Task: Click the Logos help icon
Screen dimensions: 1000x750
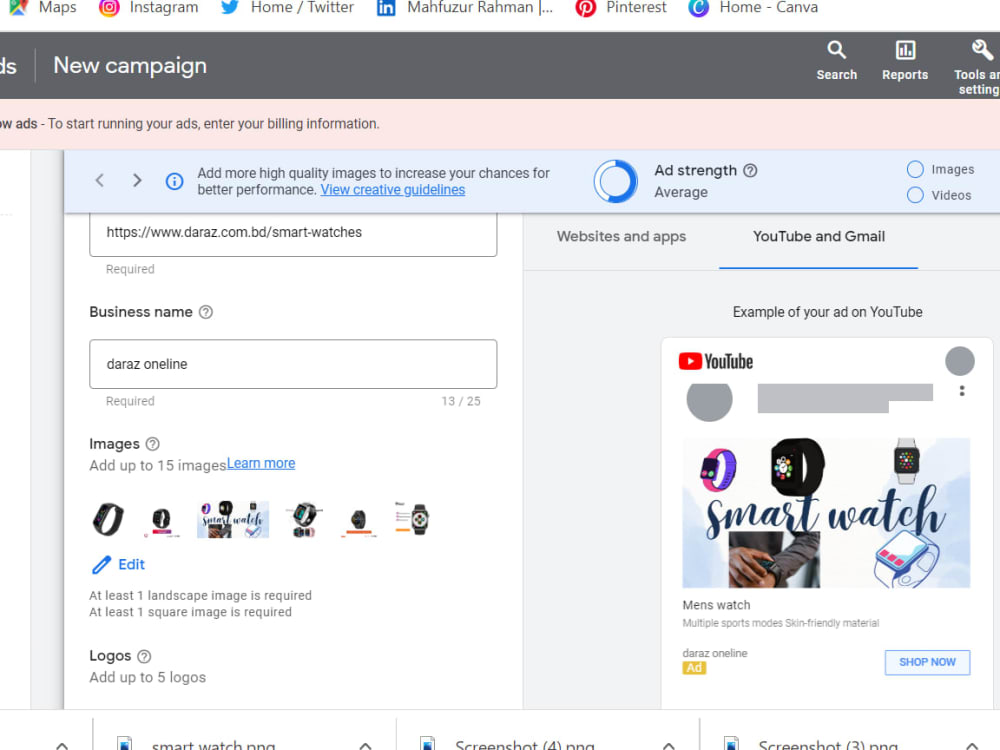Action: click(144, 656)
